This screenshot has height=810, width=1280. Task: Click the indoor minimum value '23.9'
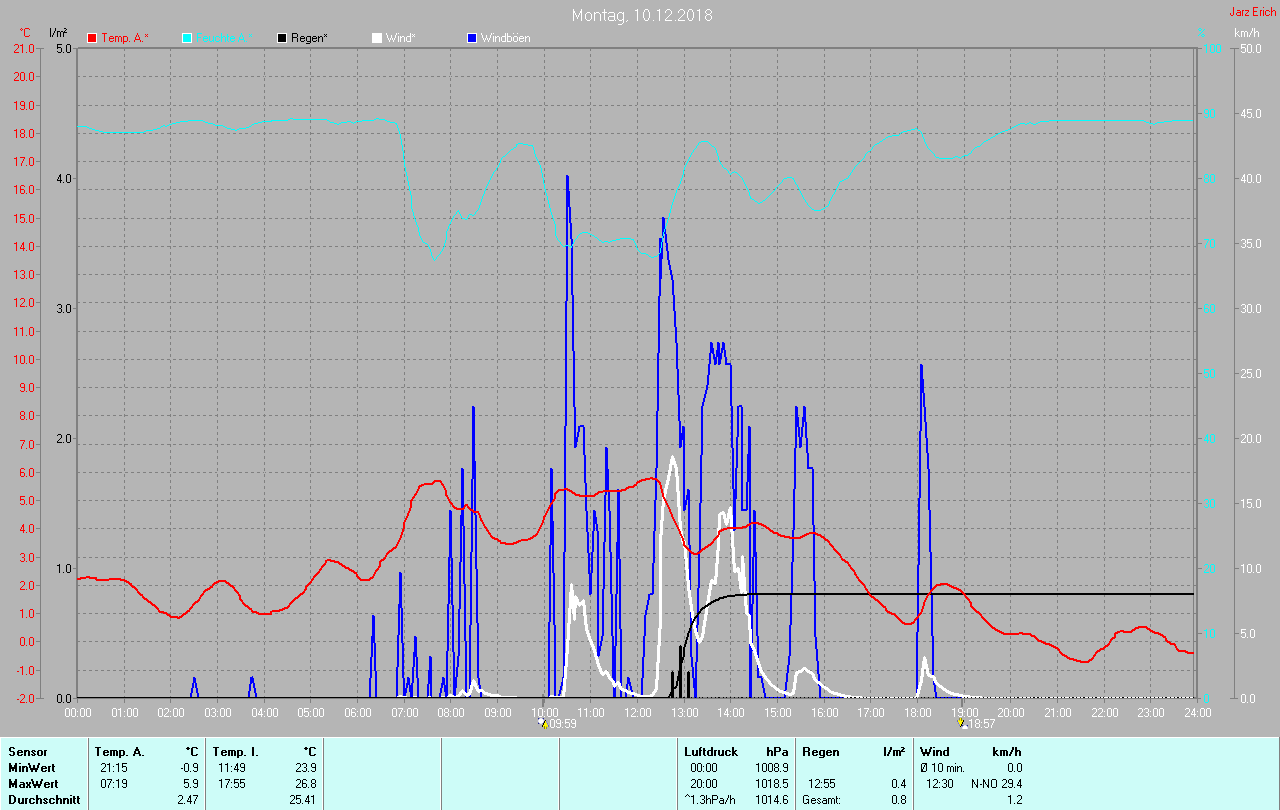pos(304,768)
